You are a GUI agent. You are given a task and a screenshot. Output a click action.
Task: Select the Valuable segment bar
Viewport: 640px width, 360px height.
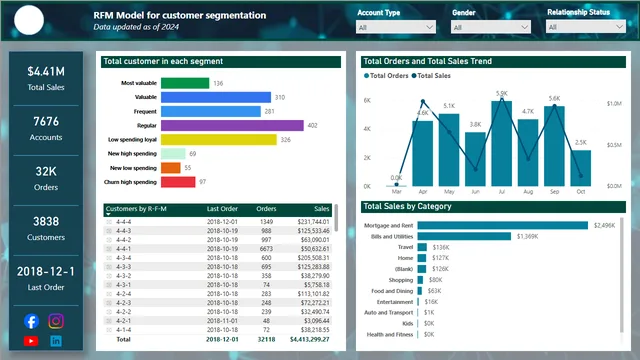tap(216, 97)
